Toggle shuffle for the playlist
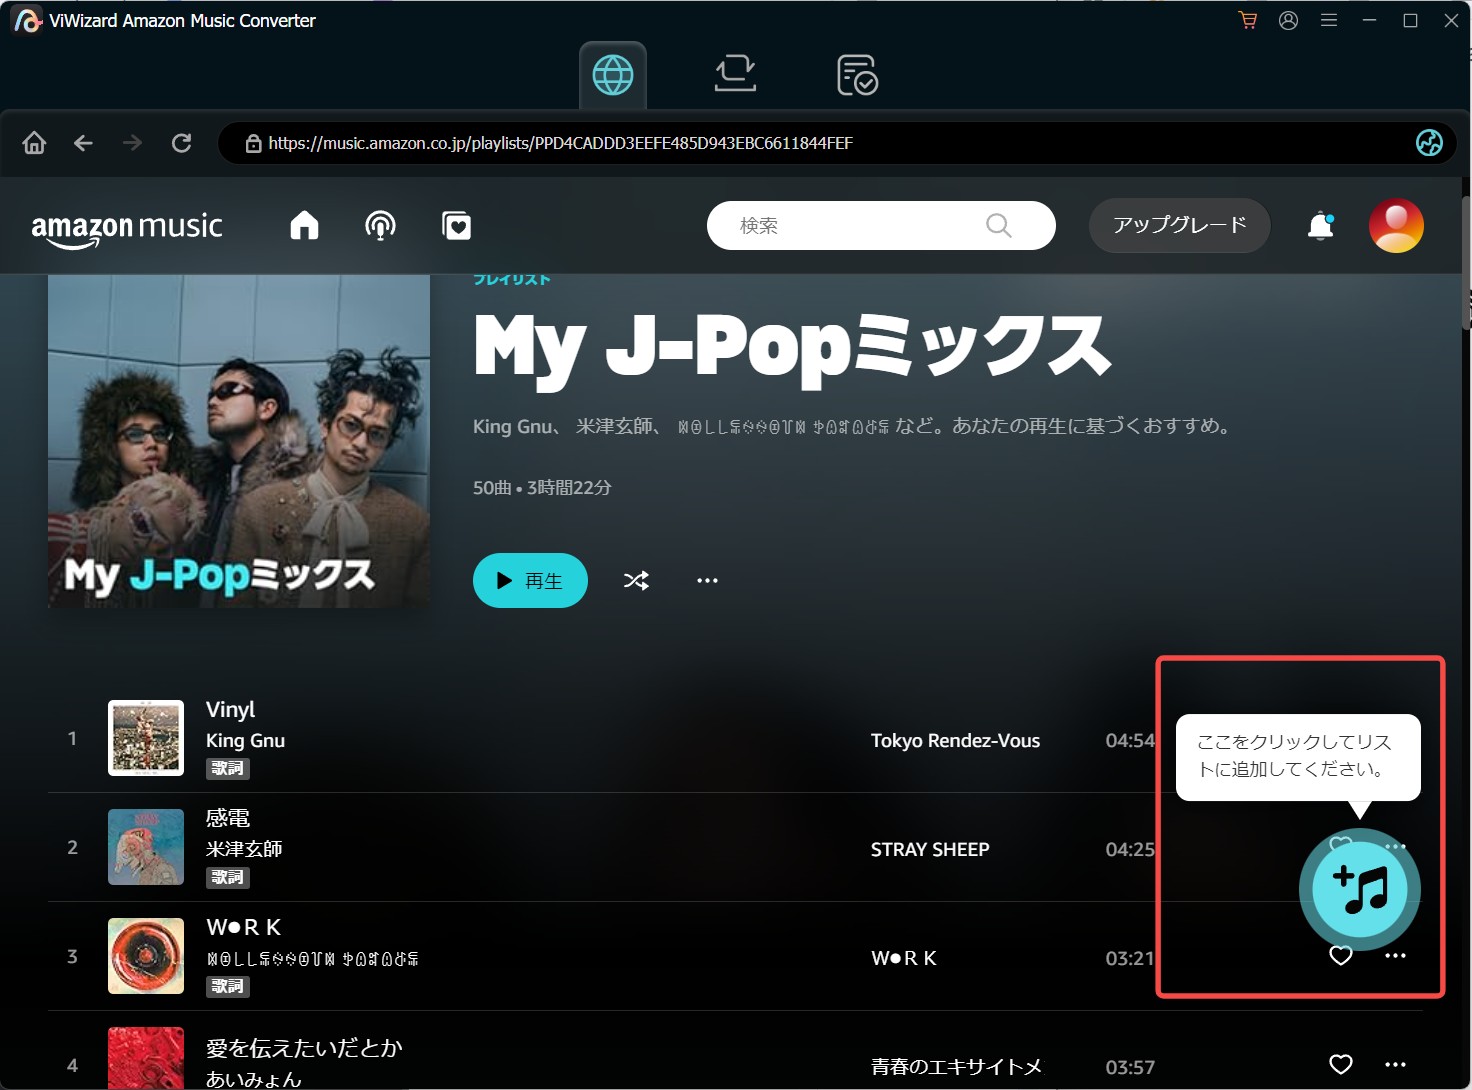 [636, 580]
